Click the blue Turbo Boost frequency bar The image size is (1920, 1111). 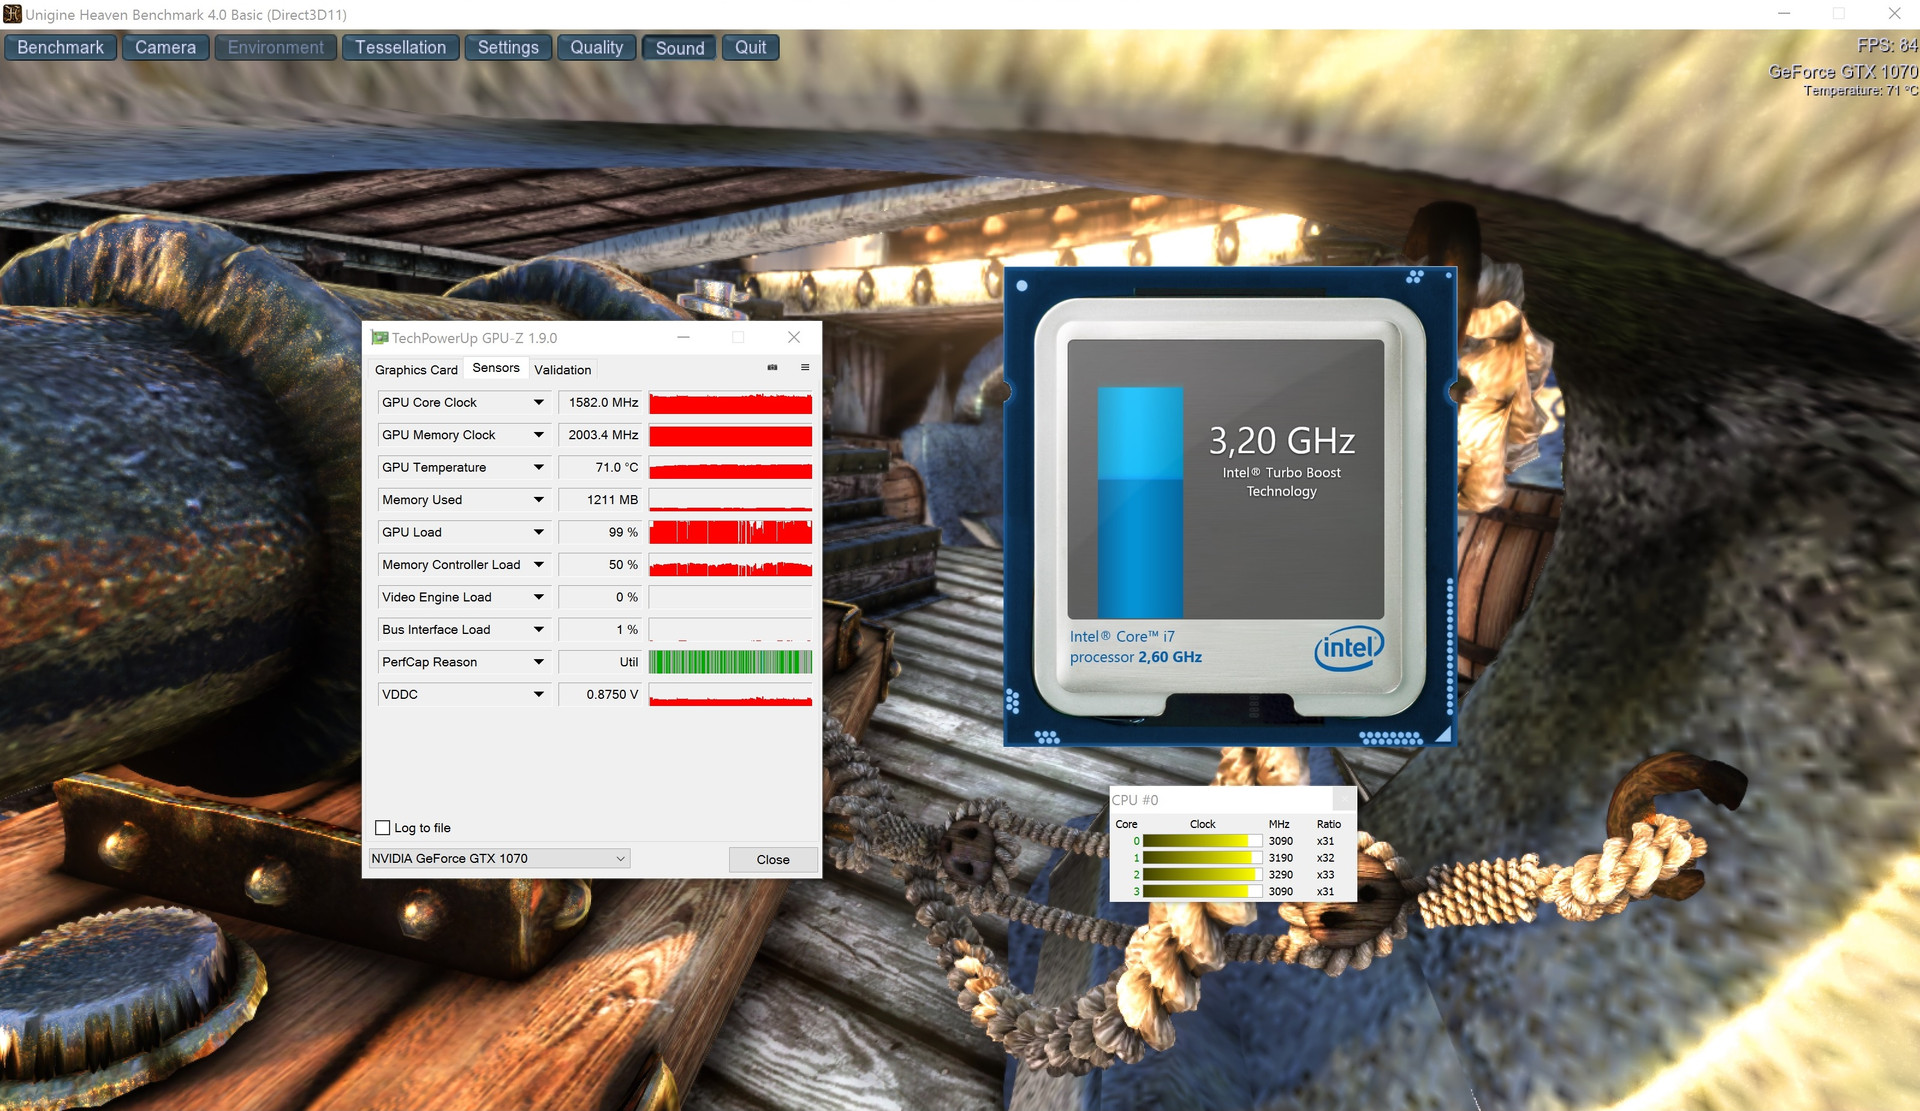pos(1140,502)
